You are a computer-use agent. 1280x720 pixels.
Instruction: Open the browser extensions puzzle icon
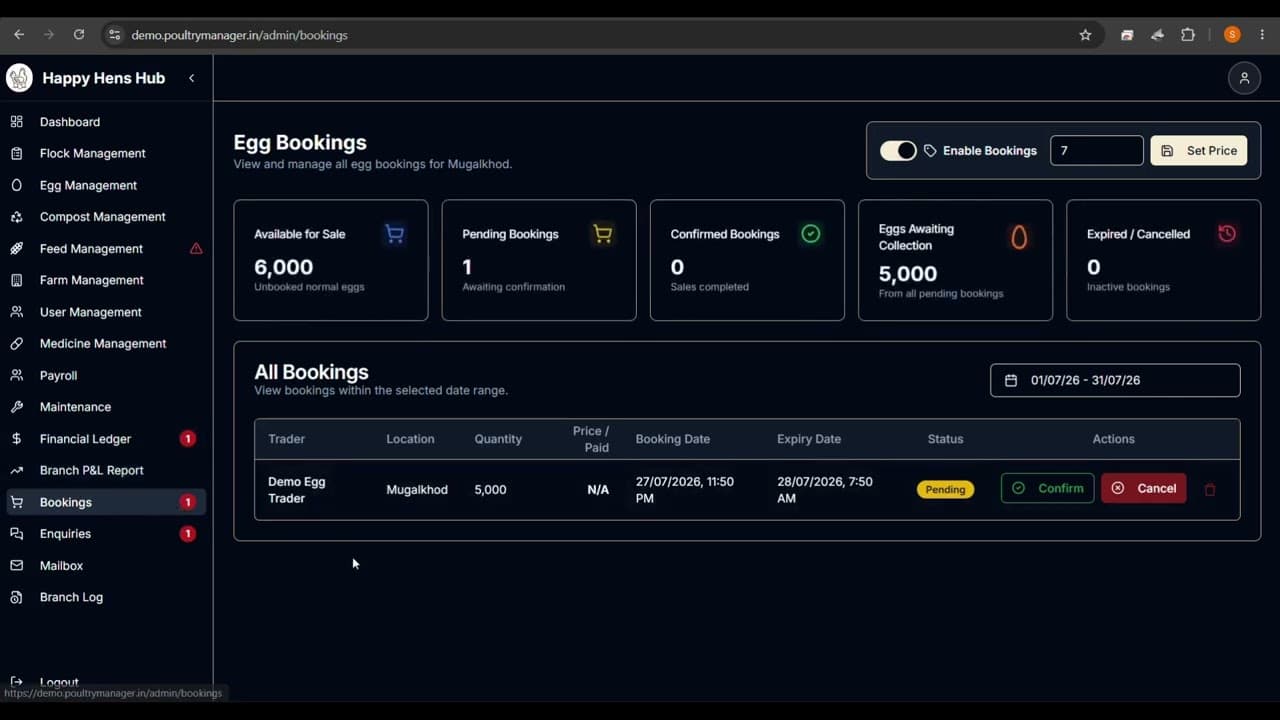point(1188,35)
